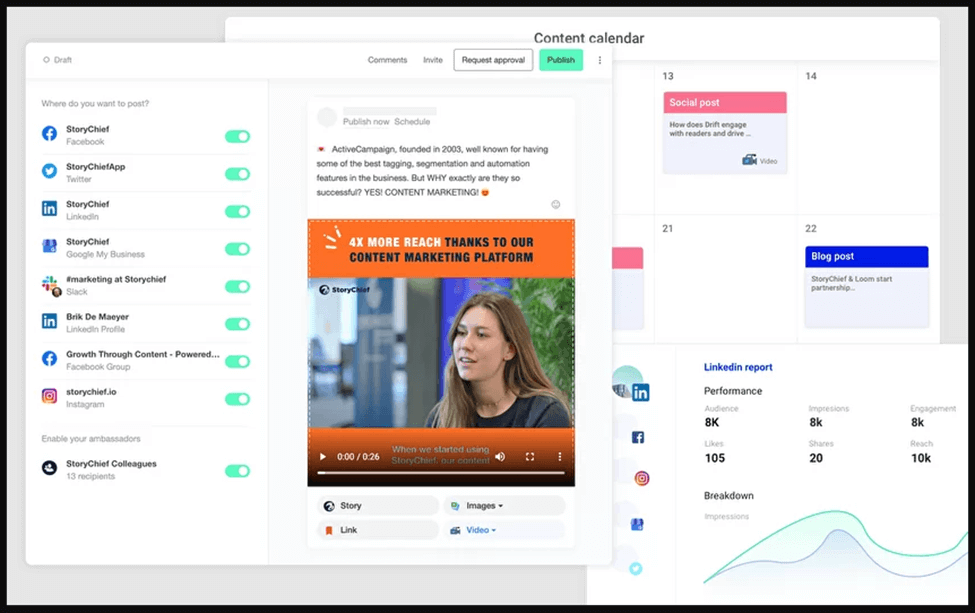Open the emoji picker below the post text

pos(556,205)
